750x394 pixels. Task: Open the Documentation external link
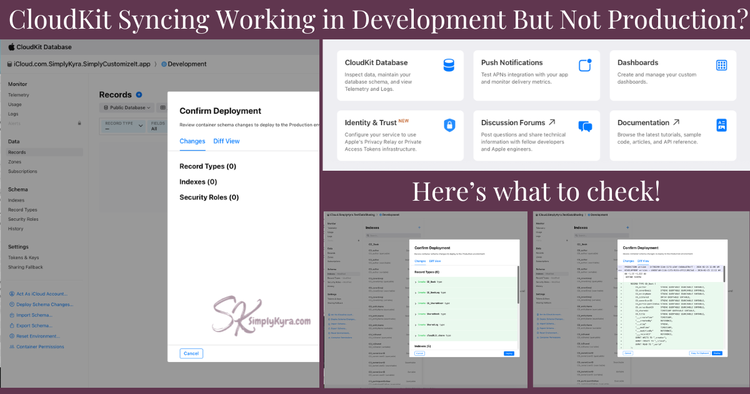coord(648,123)
